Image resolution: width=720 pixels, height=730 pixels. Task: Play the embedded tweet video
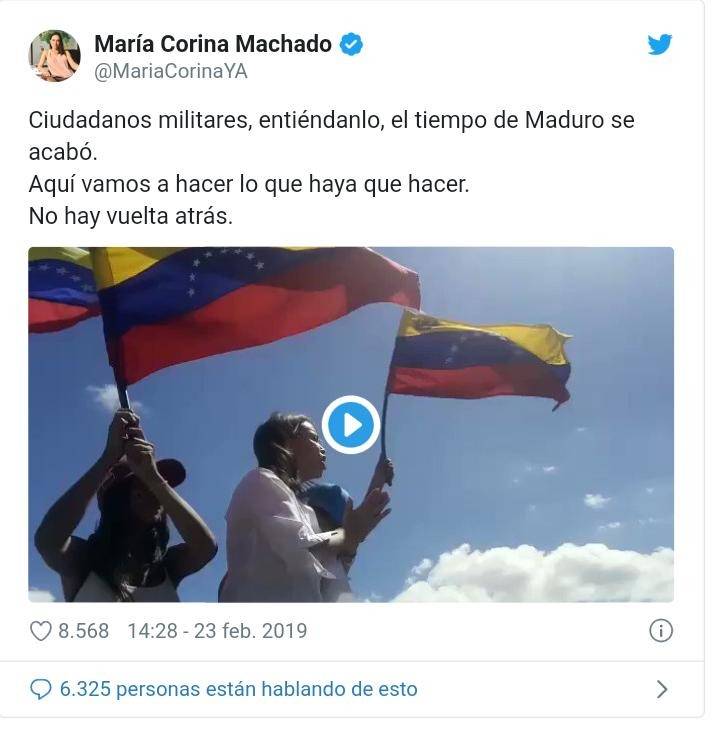click(351, 425)
